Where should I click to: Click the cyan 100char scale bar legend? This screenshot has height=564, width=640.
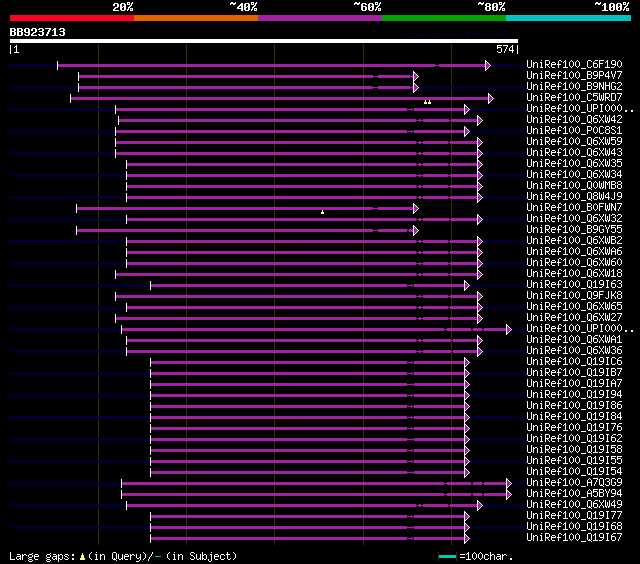point(447,556)
